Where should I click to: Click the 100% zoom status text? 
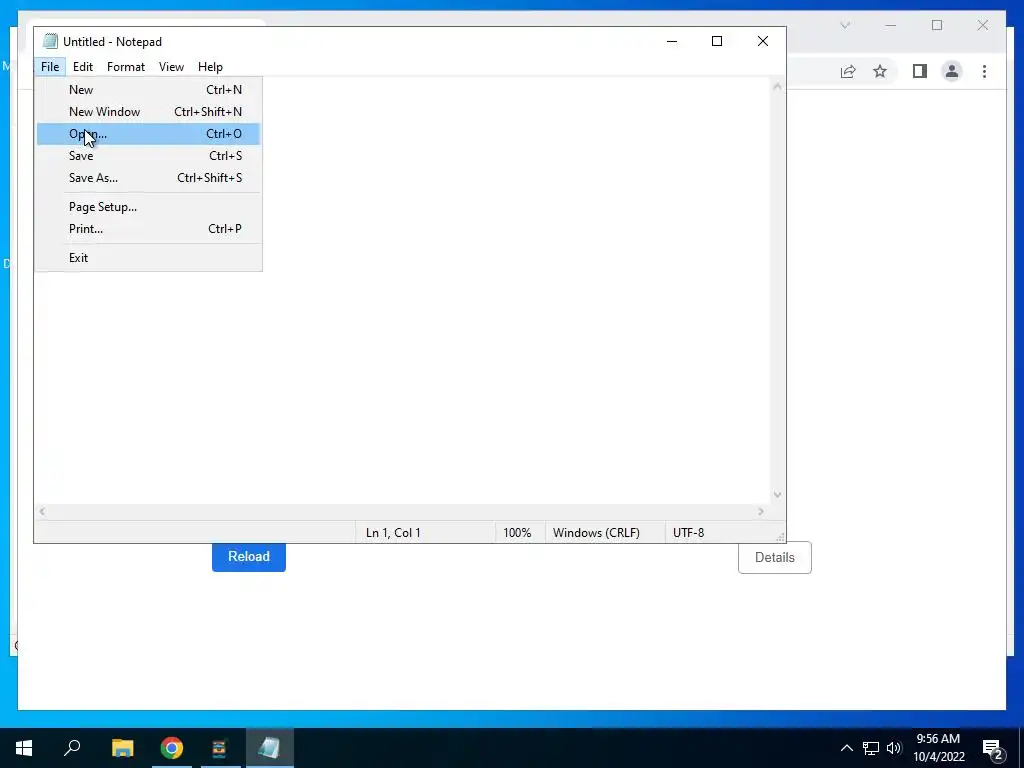517,533
